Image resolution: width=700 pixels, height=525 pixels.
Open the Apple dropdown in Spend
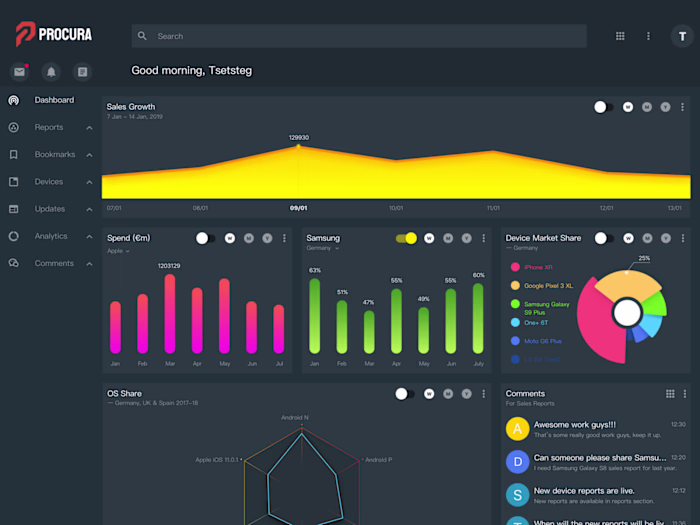[x=118, y=251]
